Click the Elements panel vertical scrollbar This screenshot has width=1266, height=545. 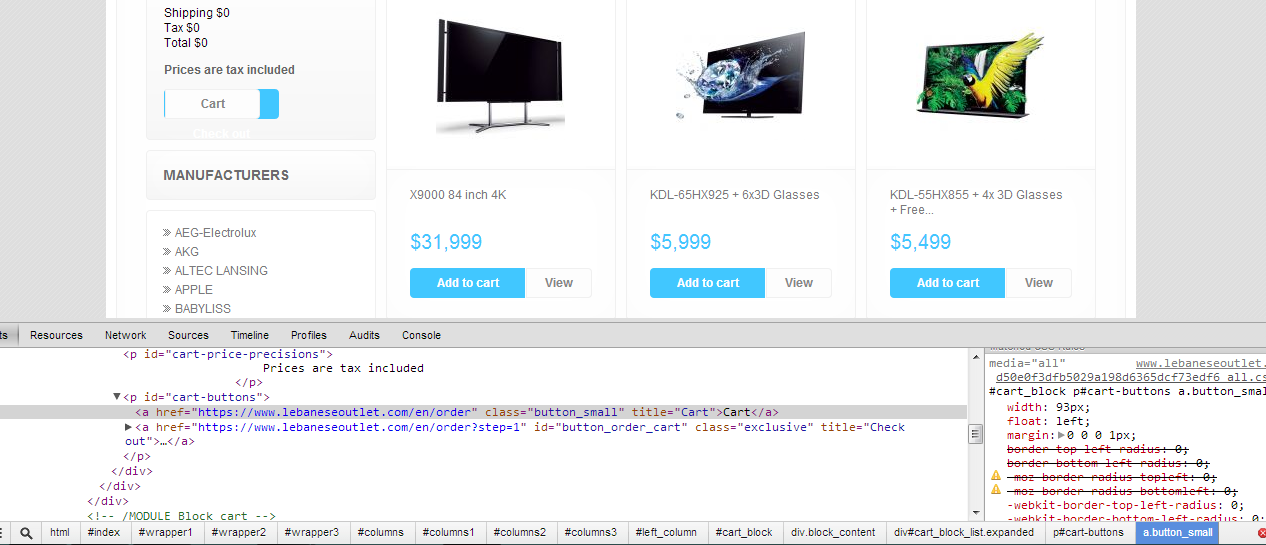[x=975, y=433]
